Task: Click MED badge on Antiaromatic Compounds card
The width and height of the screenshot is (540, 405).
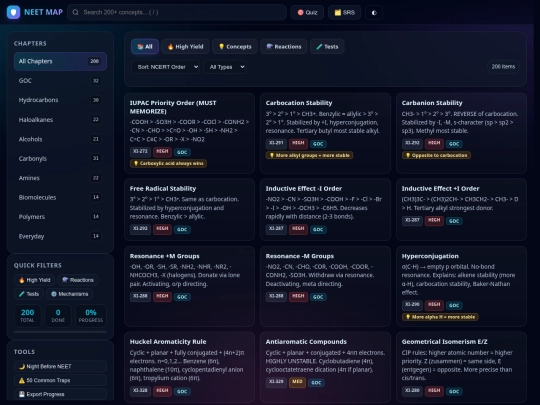Action: coord(297,382)
